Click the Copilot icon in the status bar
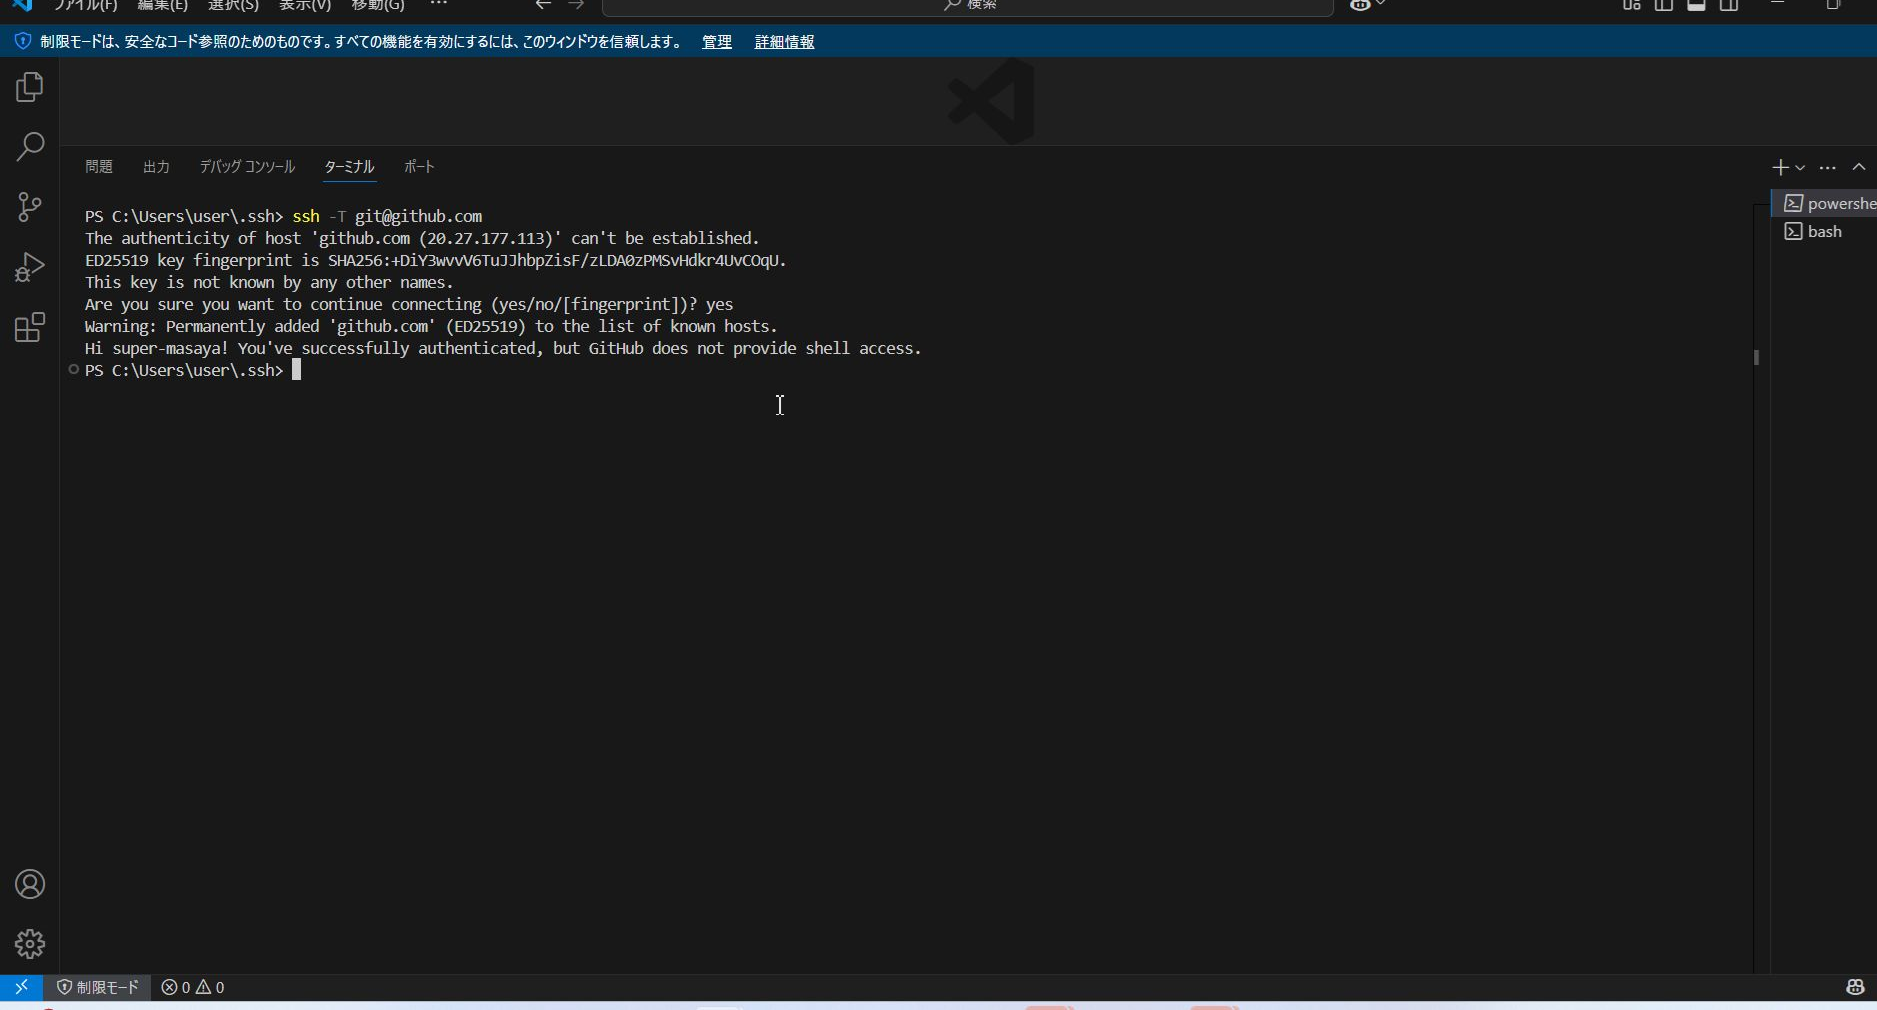 pos(1855,987)
